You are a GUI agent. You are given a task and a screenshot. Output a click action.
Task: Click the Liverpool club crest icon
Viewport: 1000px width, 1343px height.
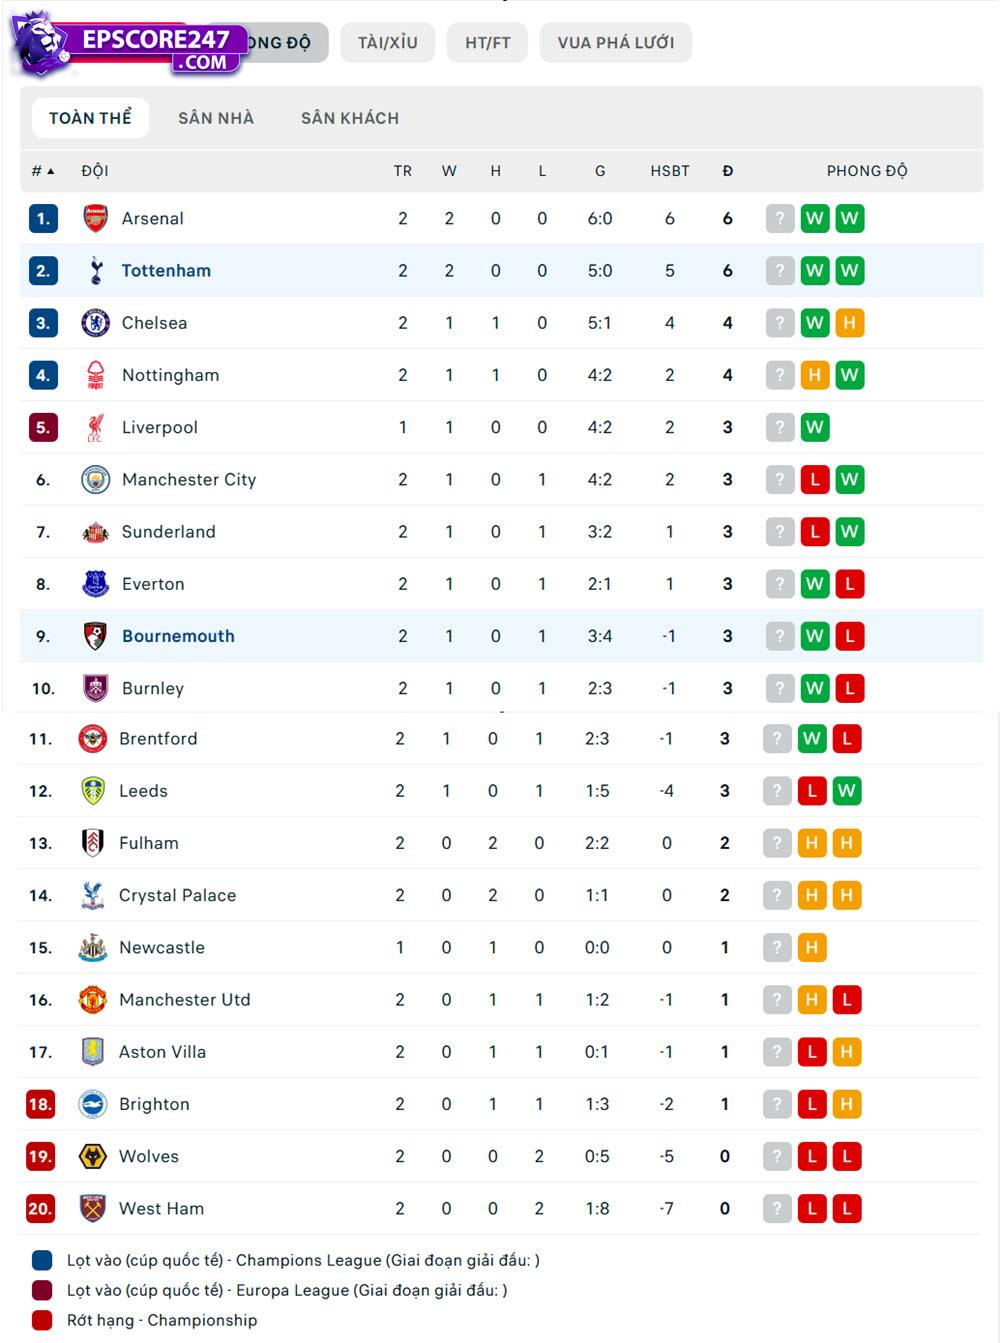click(x=95, y=428)
